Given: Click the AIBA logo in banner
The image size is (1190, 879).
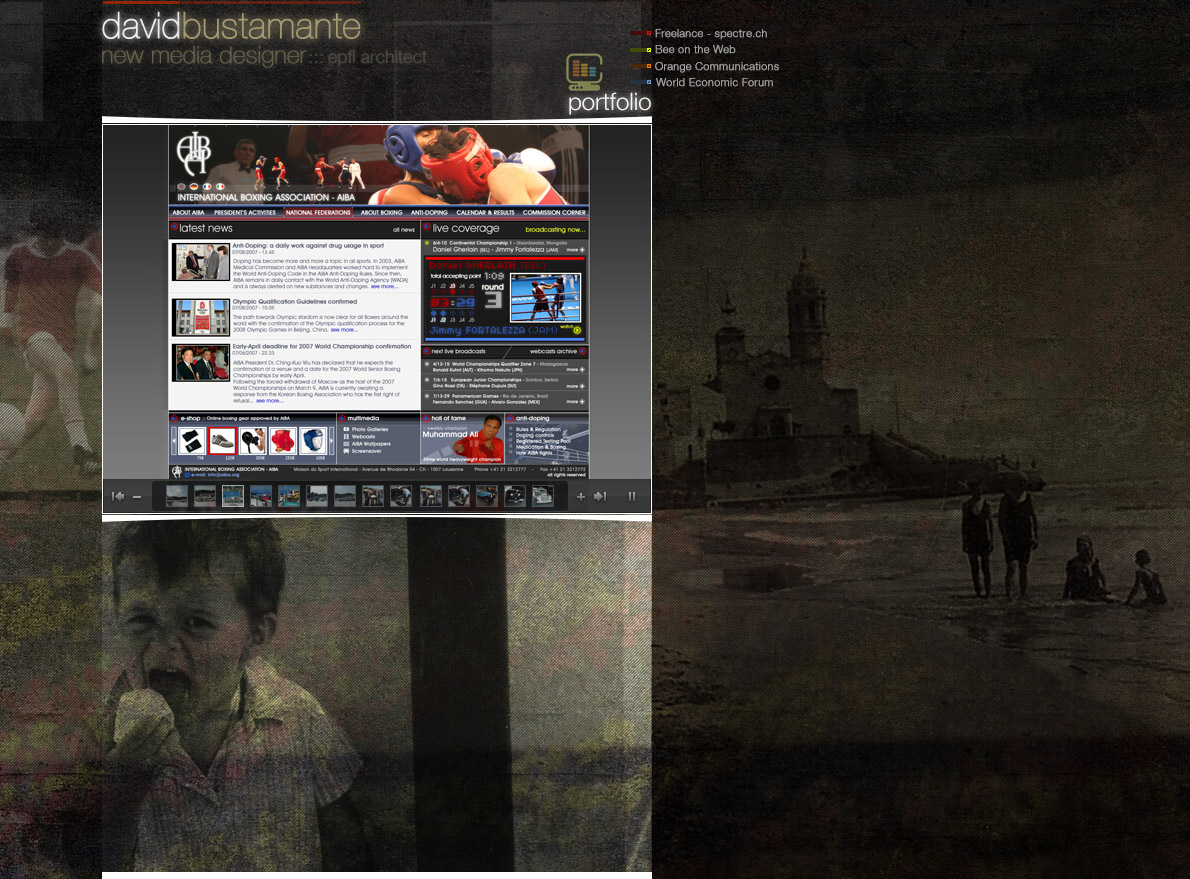Looking at the screenshot, I should (194, 153).
